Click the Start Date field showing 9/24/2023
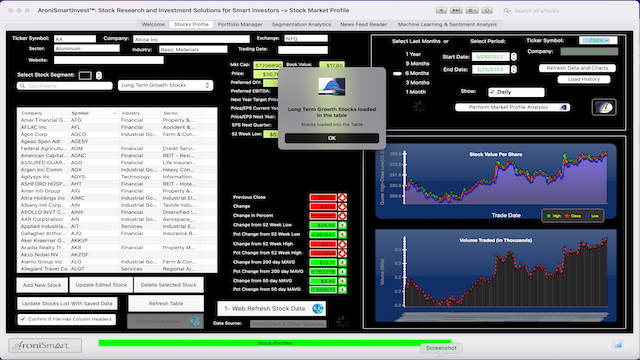Image resolution: width=640 pixels, height=360 pixels. coord(491,57)
